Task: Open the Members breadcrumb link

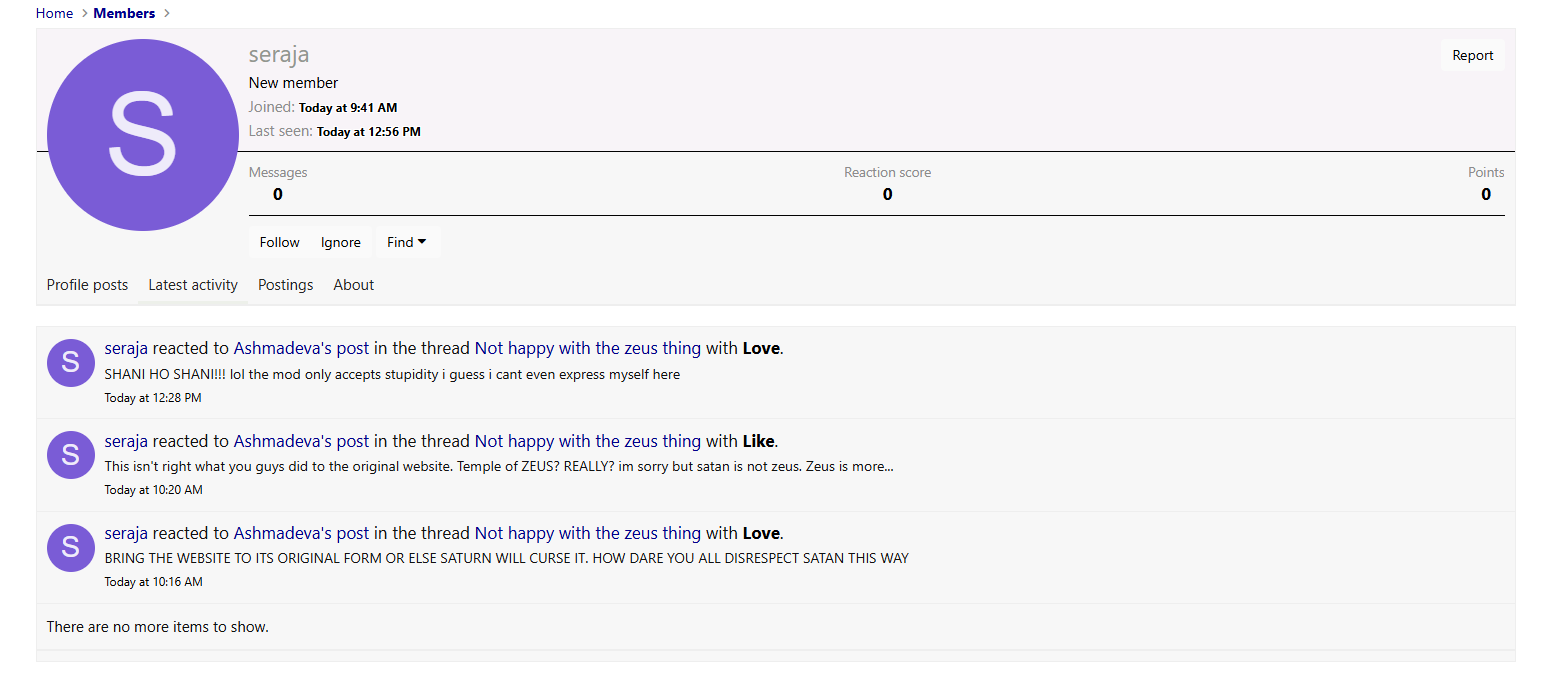Action: (x=124, y=13)
